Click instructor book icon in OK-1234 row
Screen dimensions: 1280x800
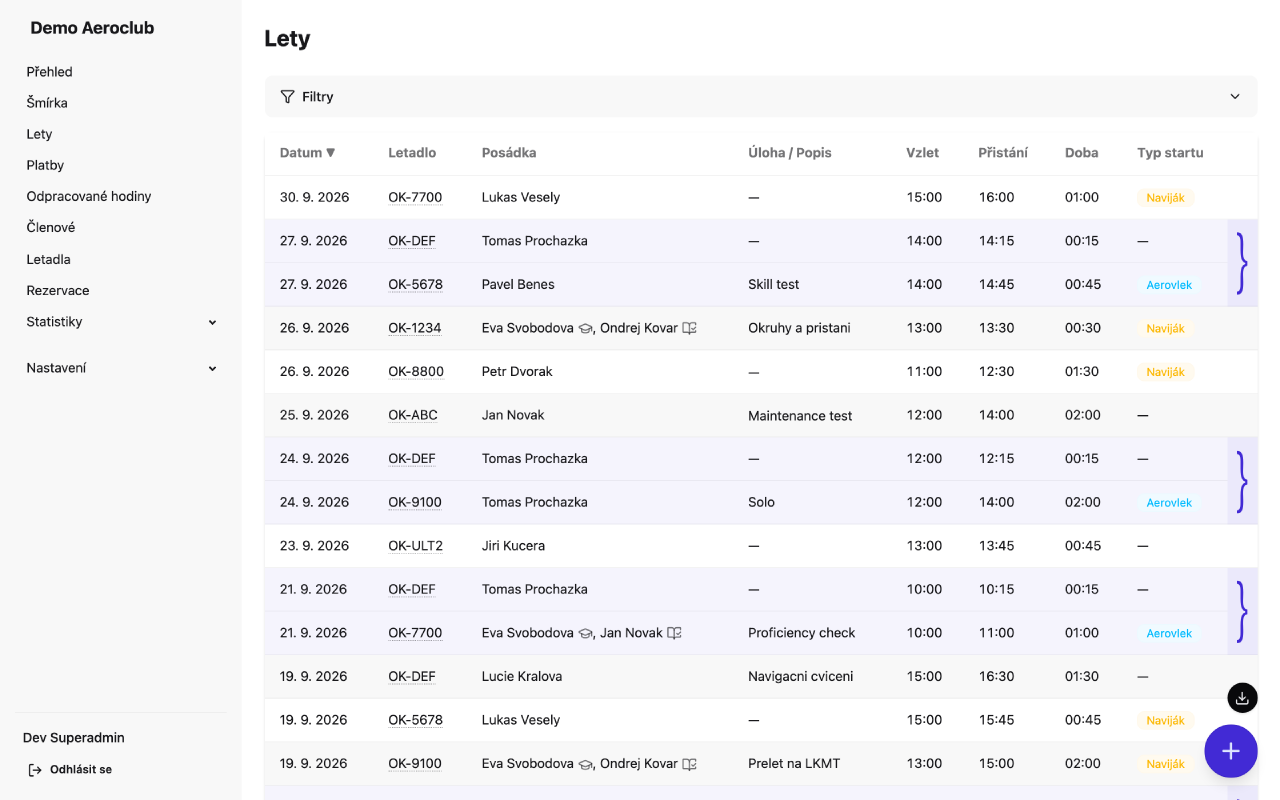[x=689, y=328]
